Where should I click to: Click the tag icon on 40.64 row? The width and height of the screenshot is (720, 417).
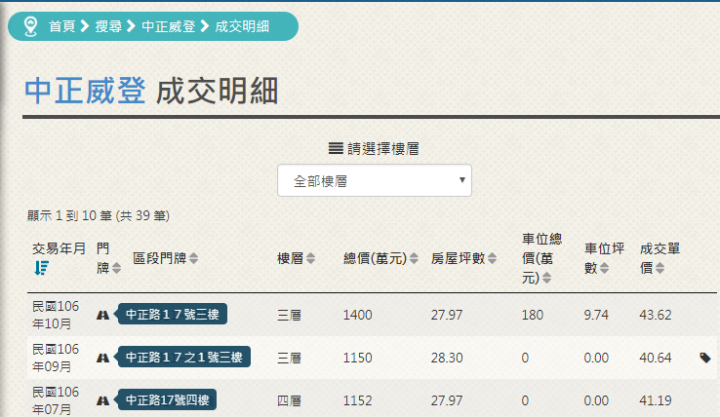coord(705,358)
